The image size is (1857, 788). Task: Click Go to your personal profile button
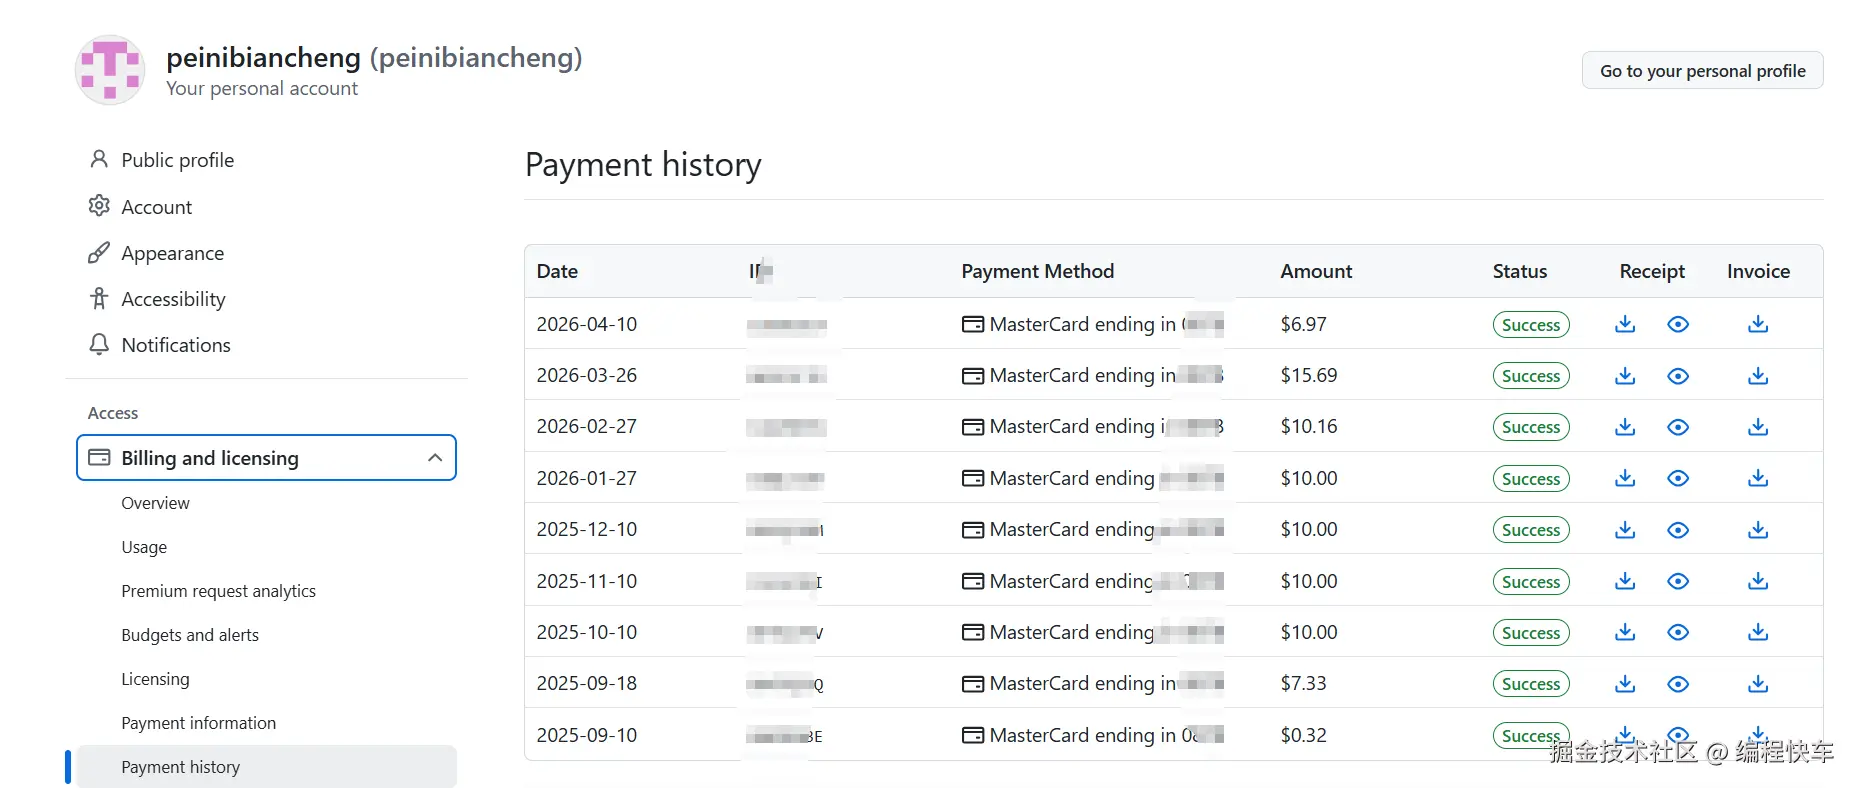[1702, 71]
